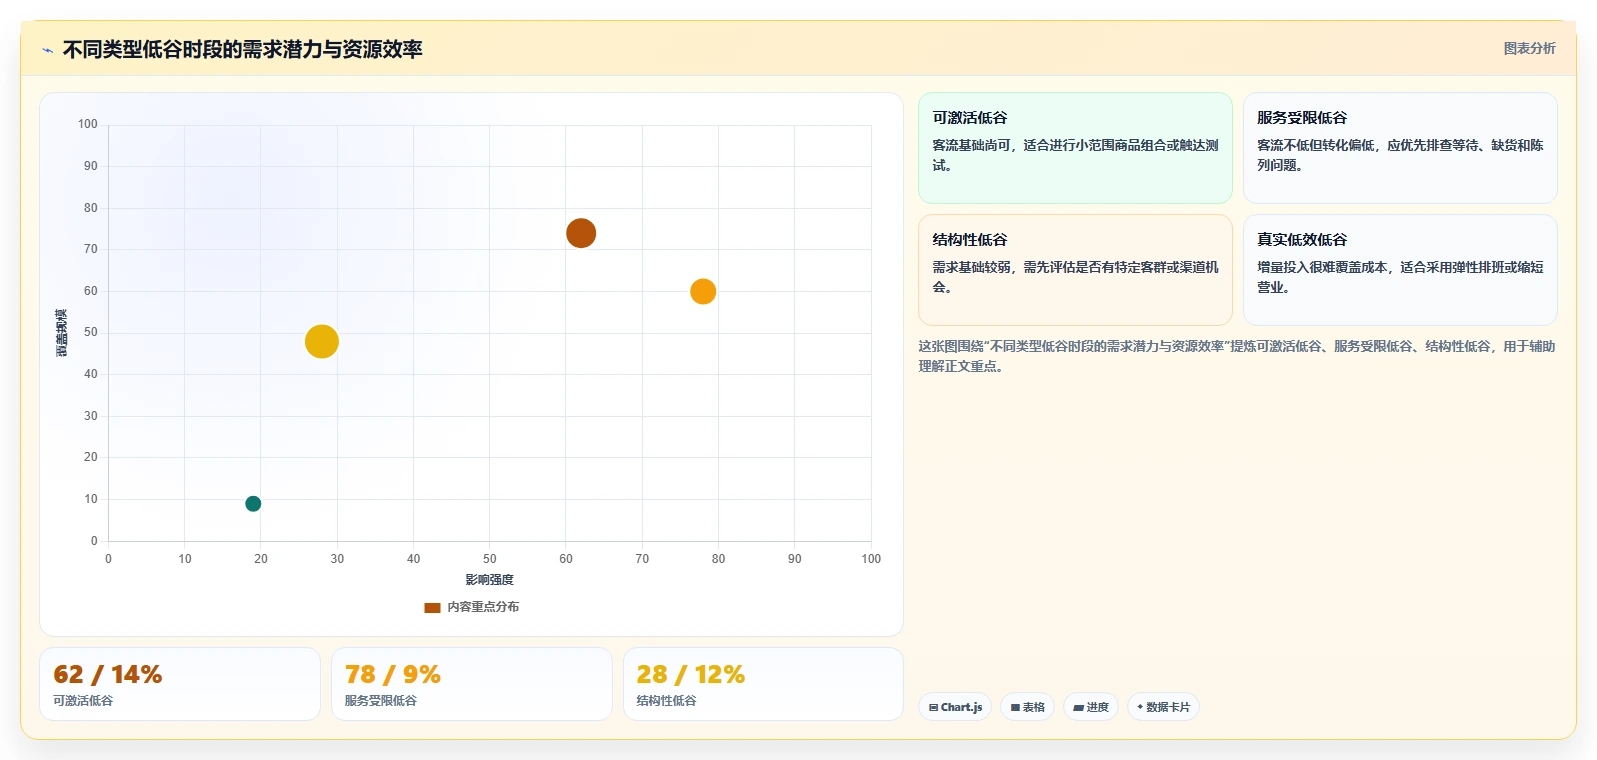
Task: Open the 服务受限低谷 description card
Action: click(x=1400, y=148)
